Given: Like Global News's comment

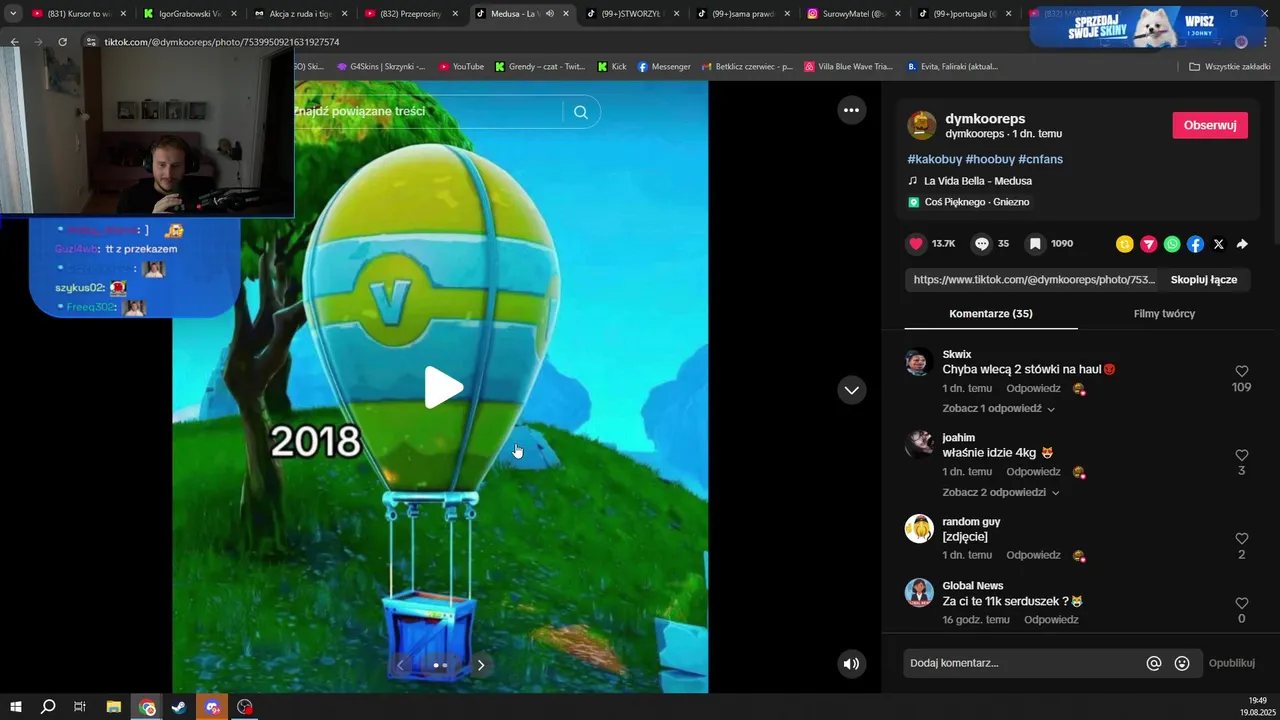Looking at the screenshot, I should coord(1242,603).
